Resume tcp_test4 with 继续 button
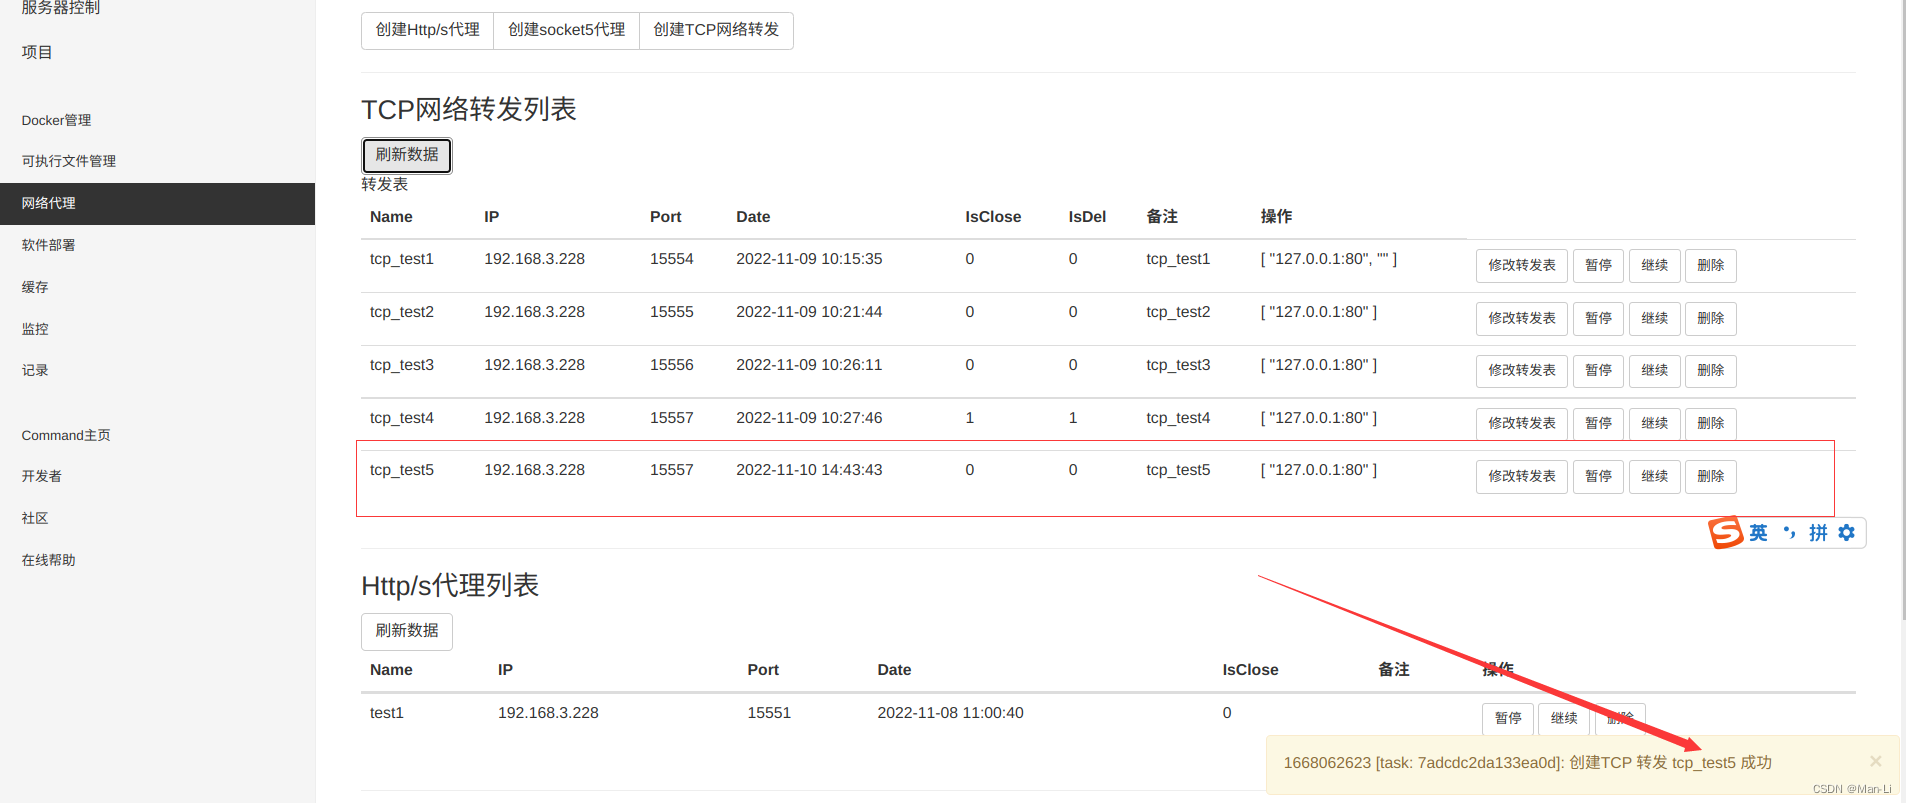The width and height of the screenshot is (1906, 803). 1654,424
